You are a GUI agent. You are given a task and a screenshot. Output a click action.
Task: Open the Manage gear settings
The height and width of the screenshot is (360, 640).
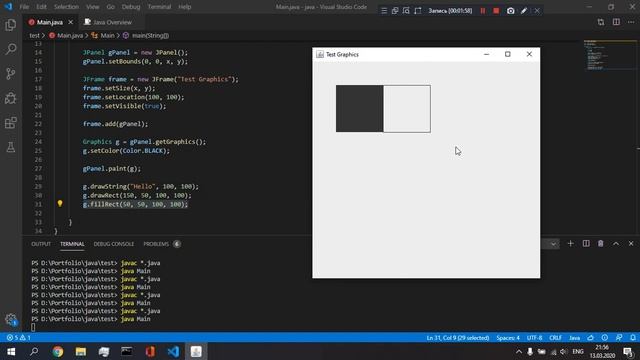pyautogui.click(x=11, y=320)
